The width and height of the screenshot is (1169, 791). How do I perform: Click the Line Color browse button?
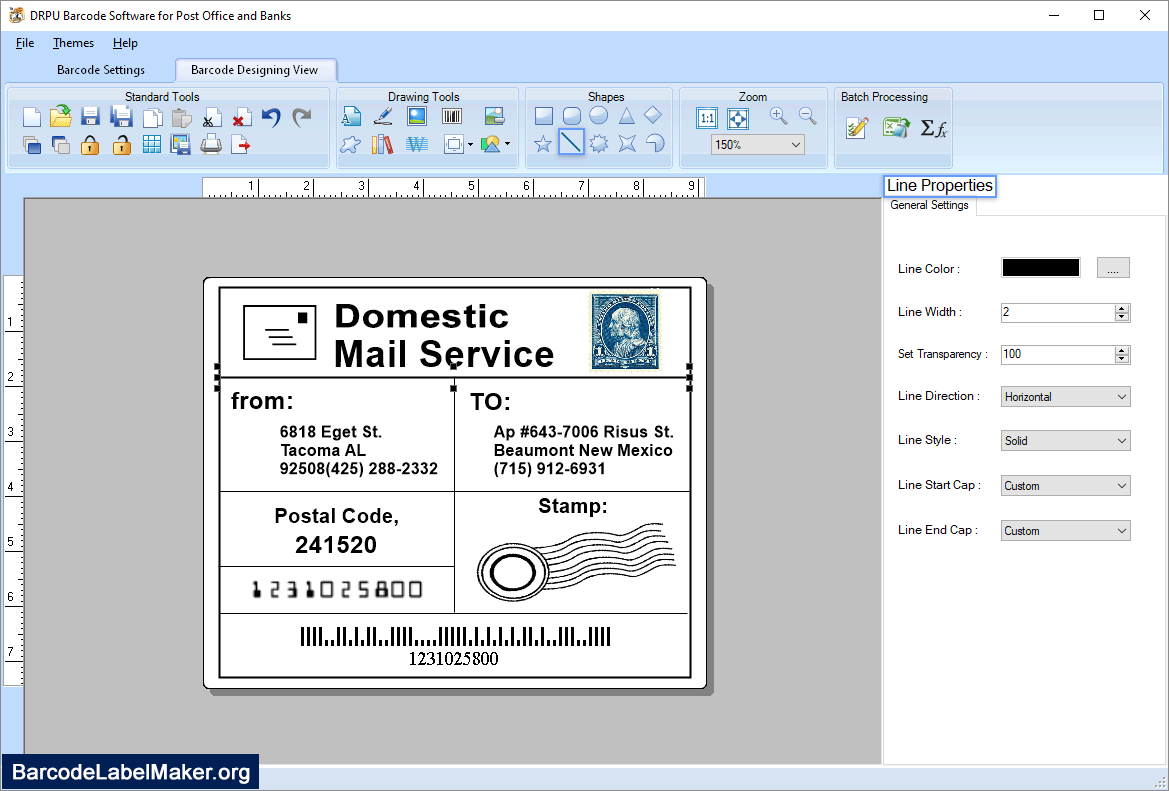(x=1113, y=268)
